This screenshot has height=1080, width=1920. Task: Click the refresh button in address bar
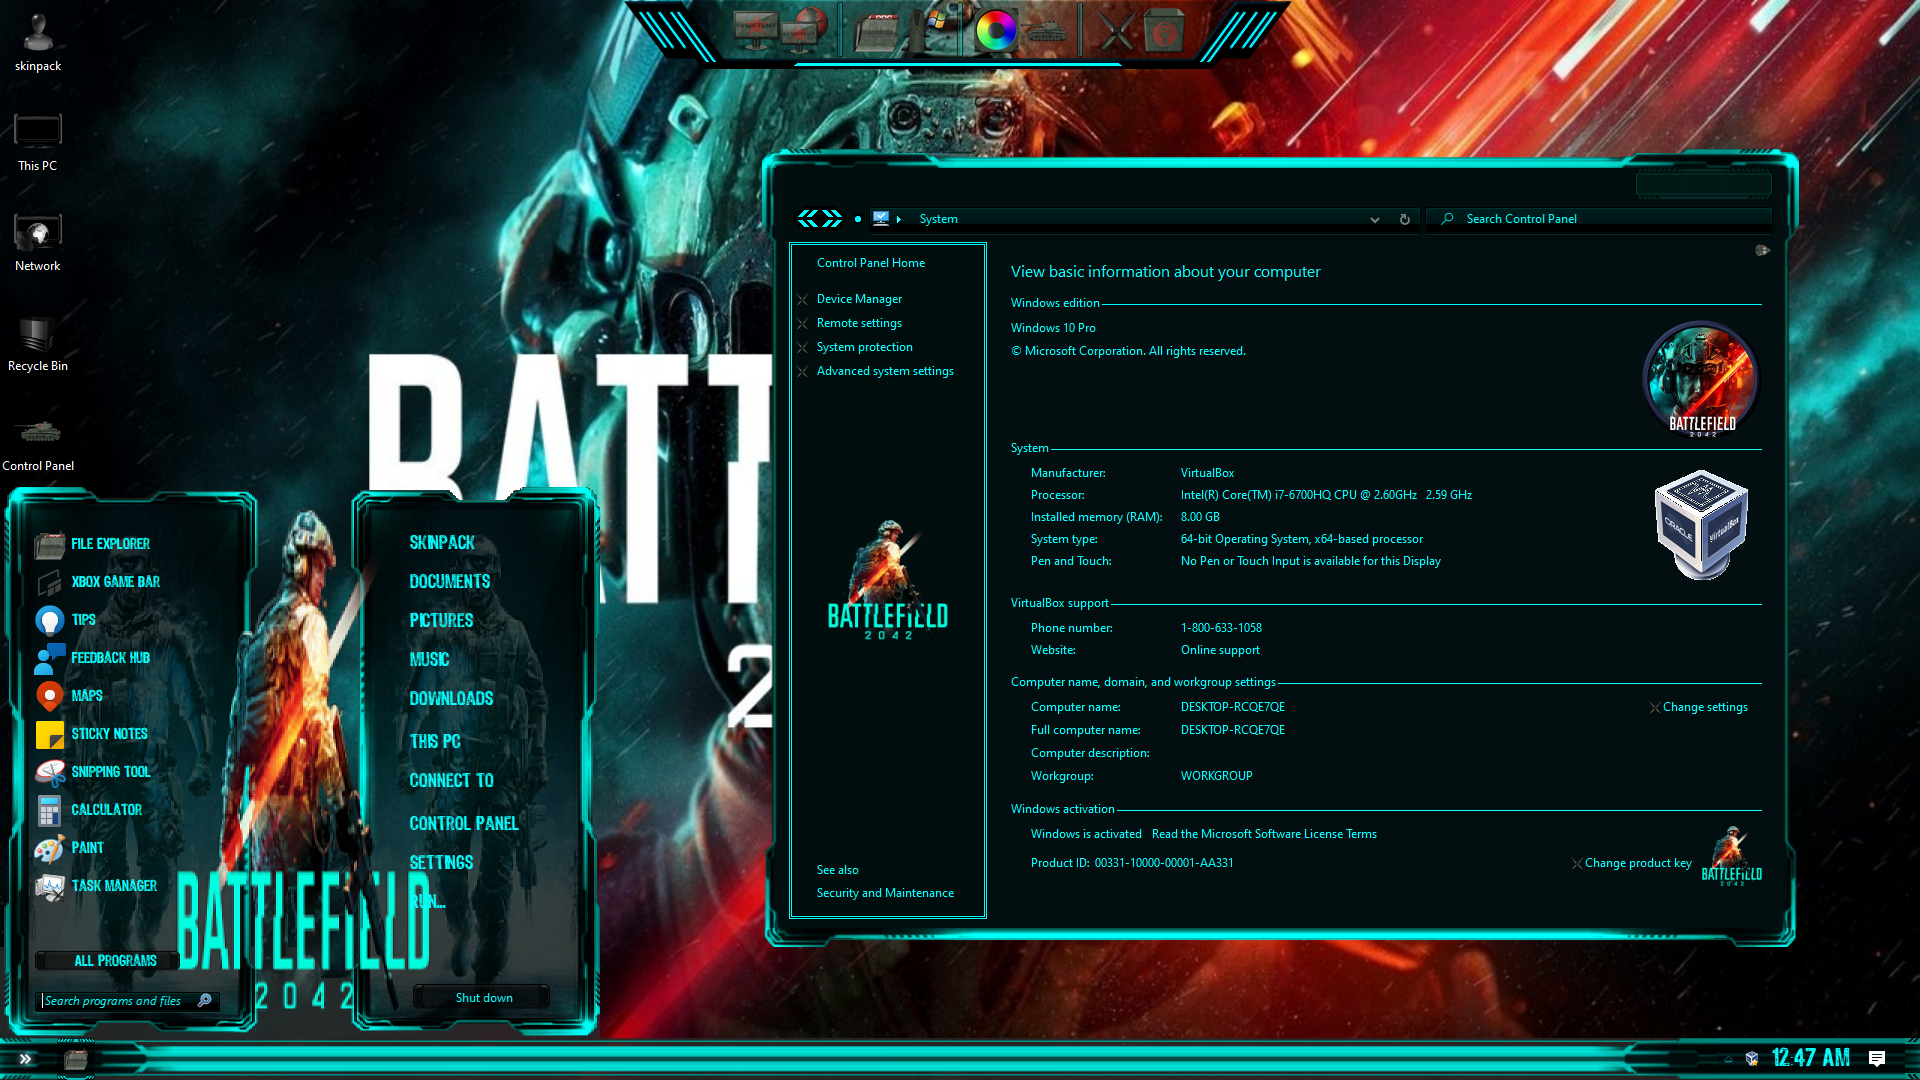click(x=1405, y=220)
